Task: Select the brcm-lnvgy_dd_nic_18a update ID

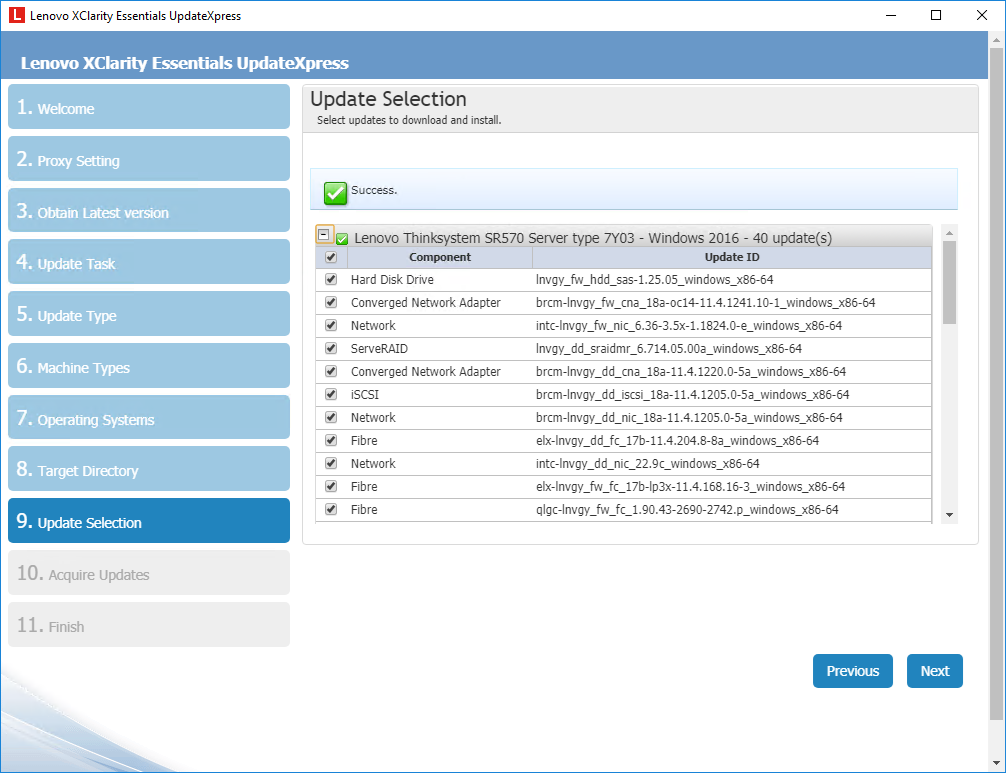Action: [x=689, y=418]
